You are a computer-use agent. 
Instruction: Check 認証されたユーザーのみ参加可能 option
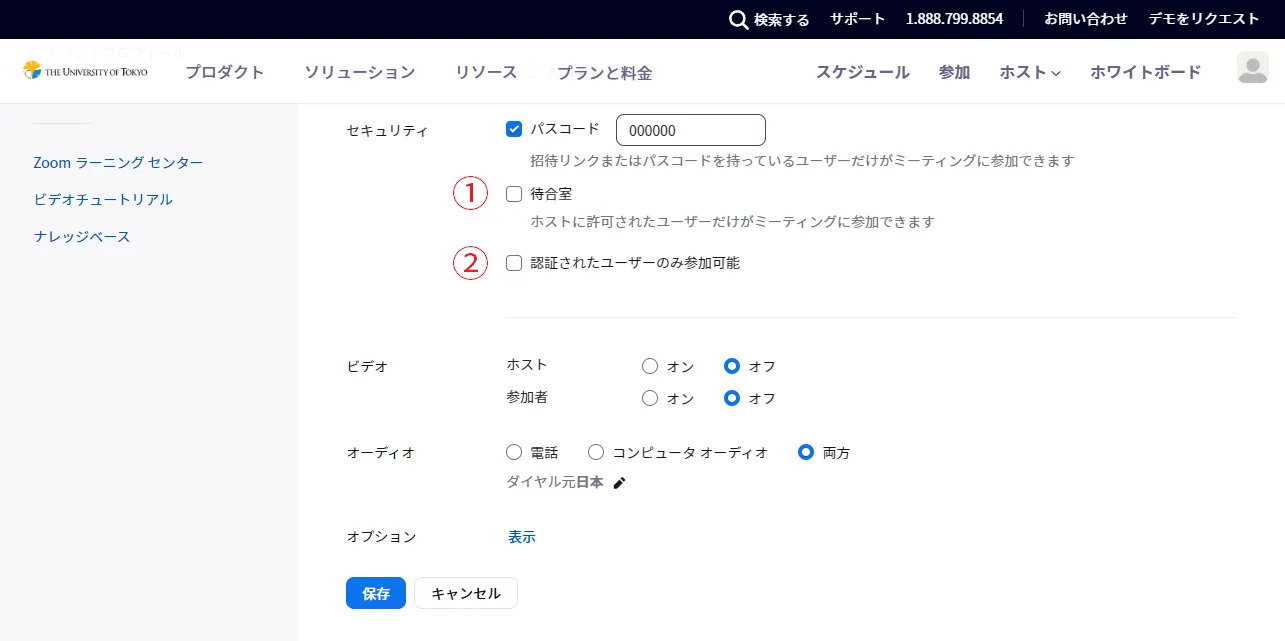click(x=515, y=263)
